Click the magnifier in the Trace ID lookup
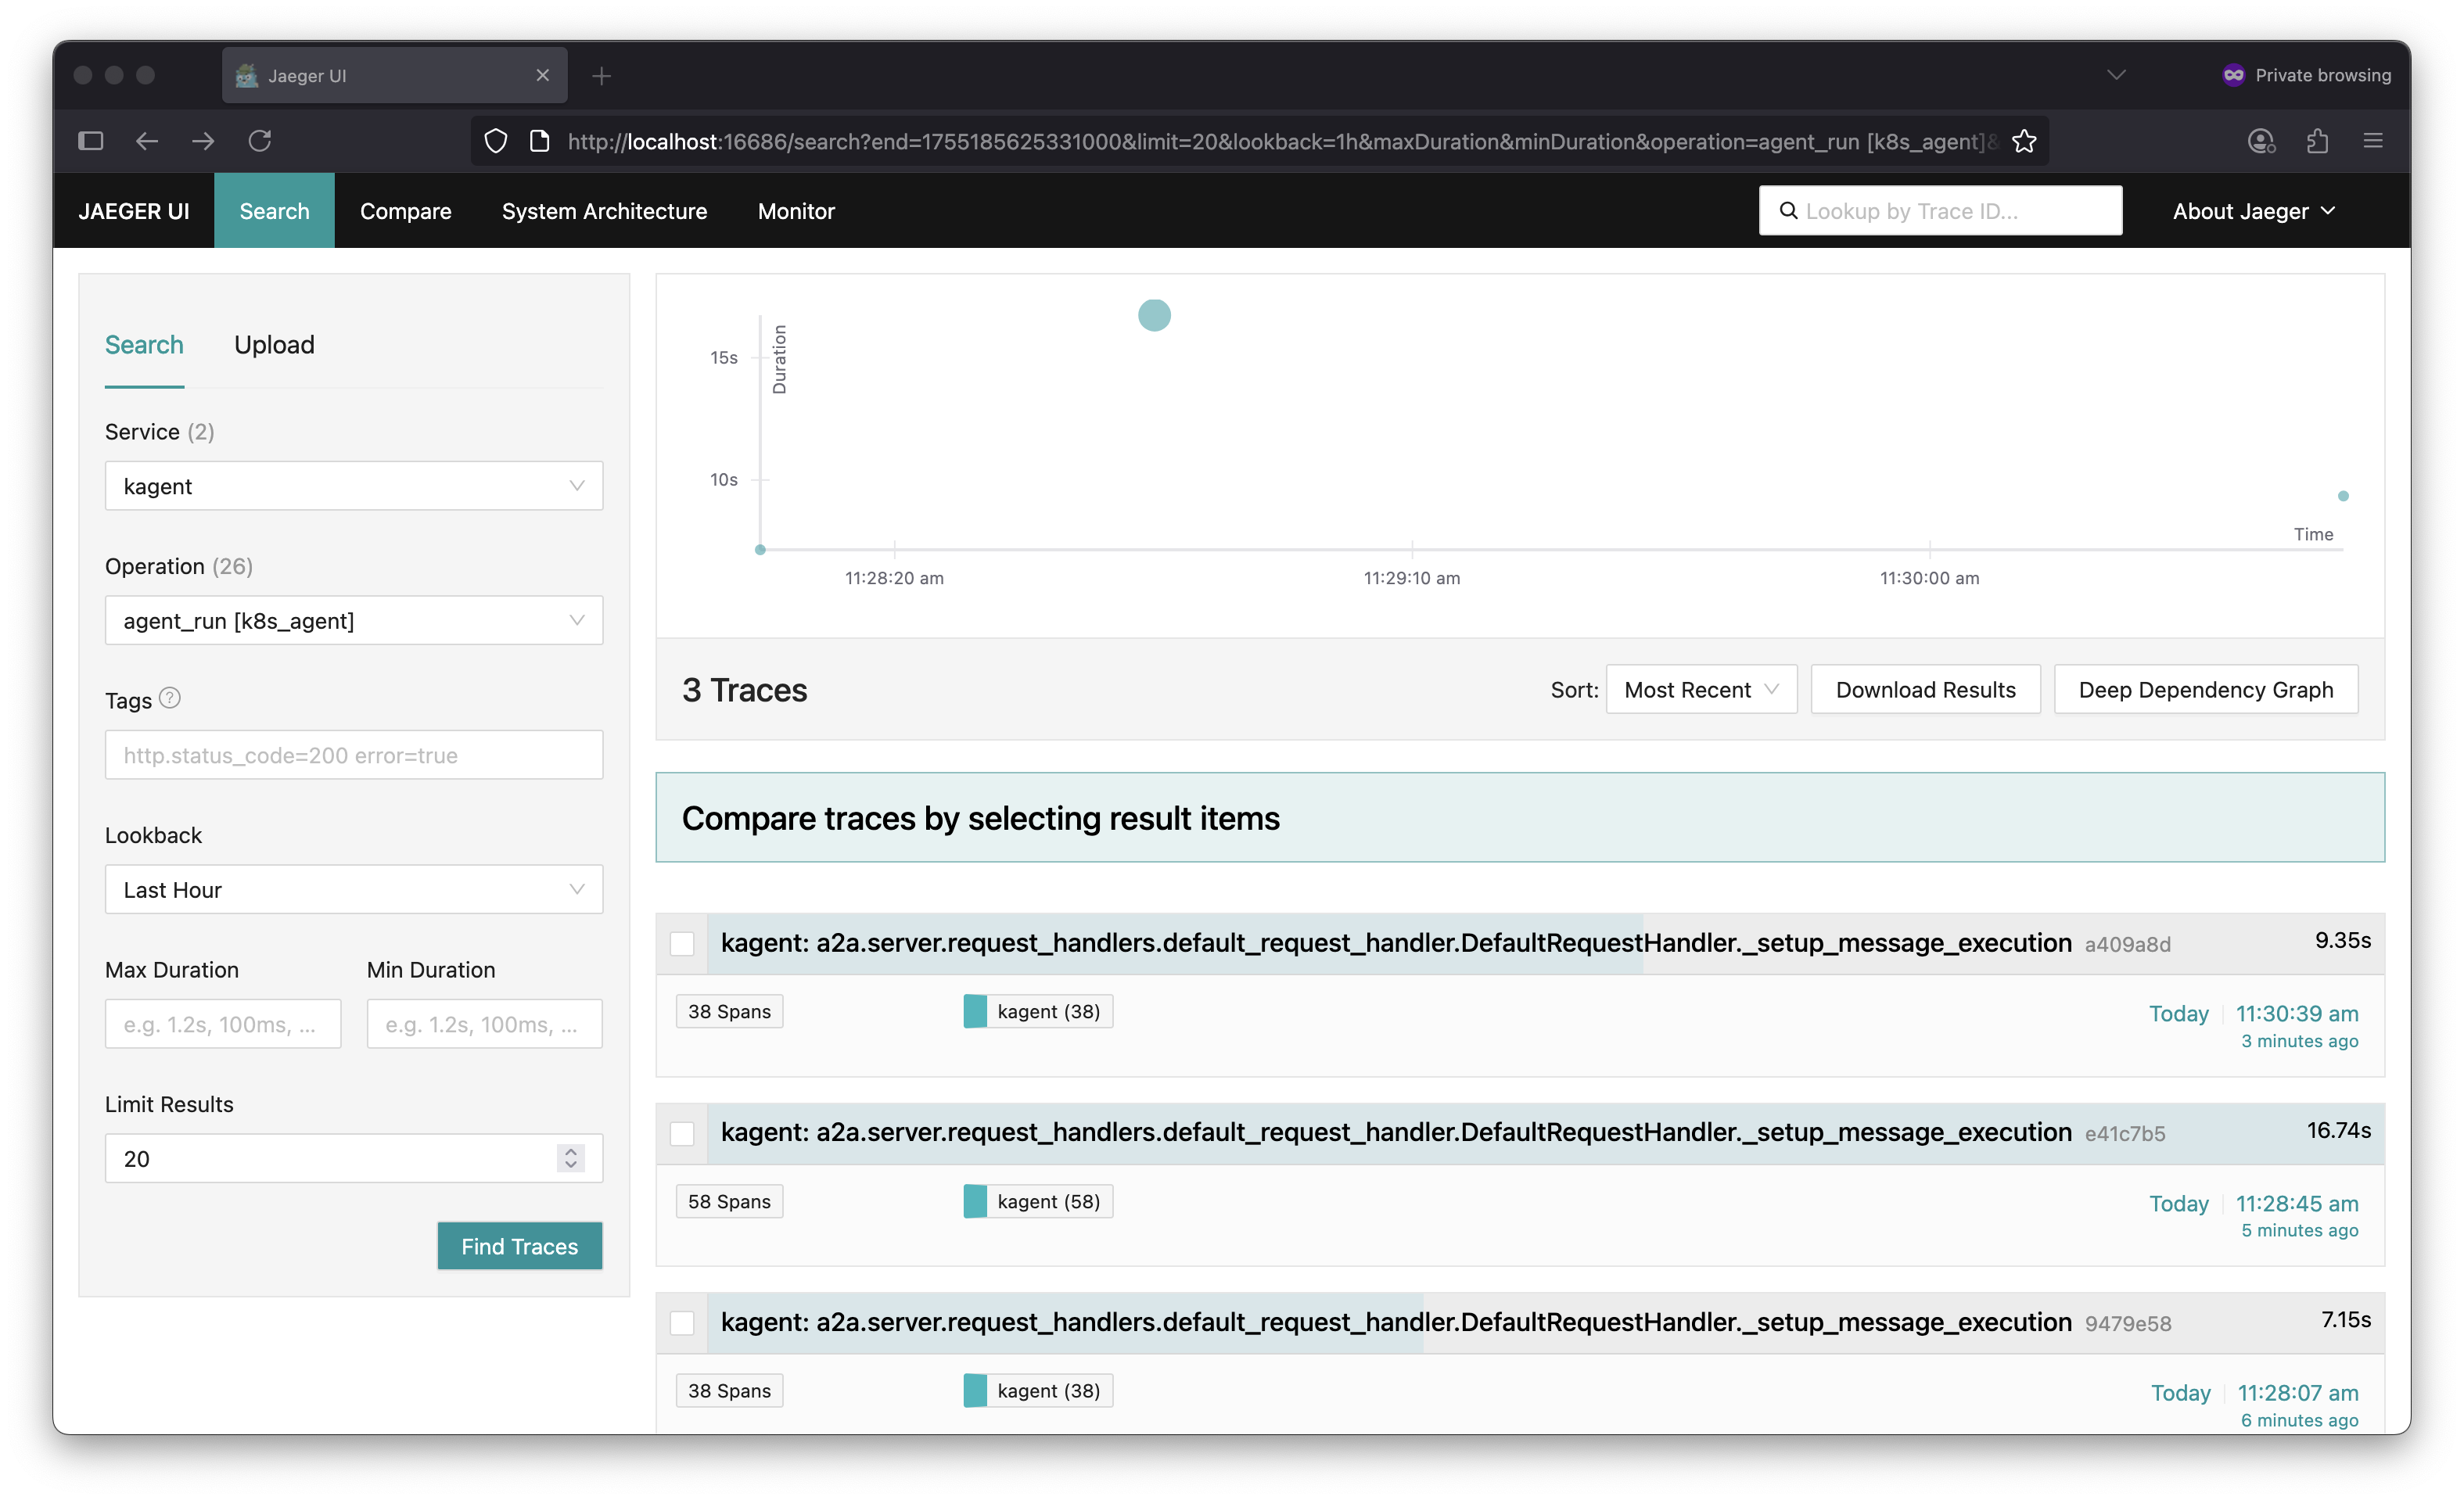 pos(1789,210)
